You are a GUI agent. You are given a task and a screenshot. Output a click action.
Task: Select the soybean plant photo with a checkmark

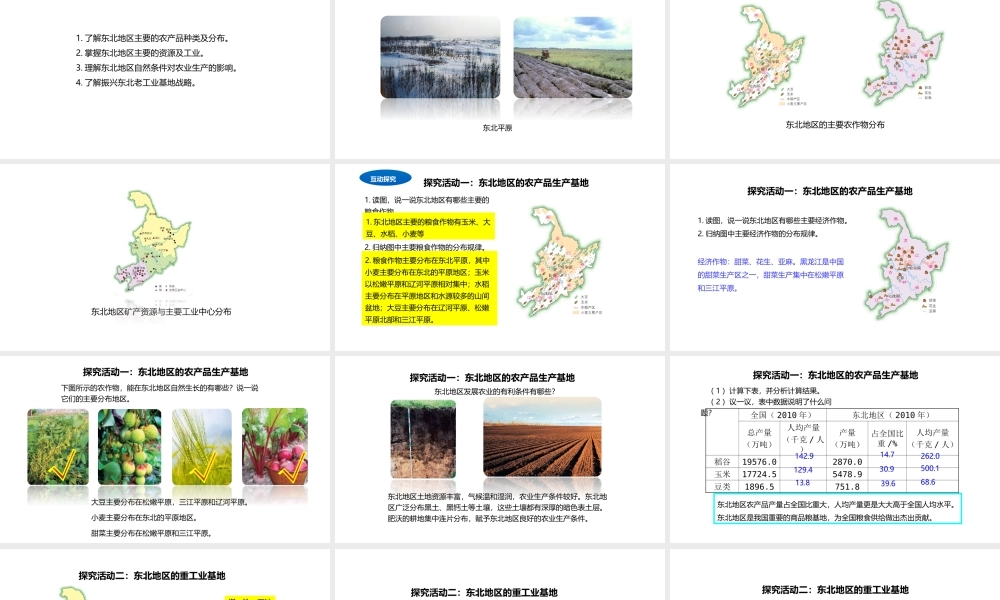click(58, 447)
